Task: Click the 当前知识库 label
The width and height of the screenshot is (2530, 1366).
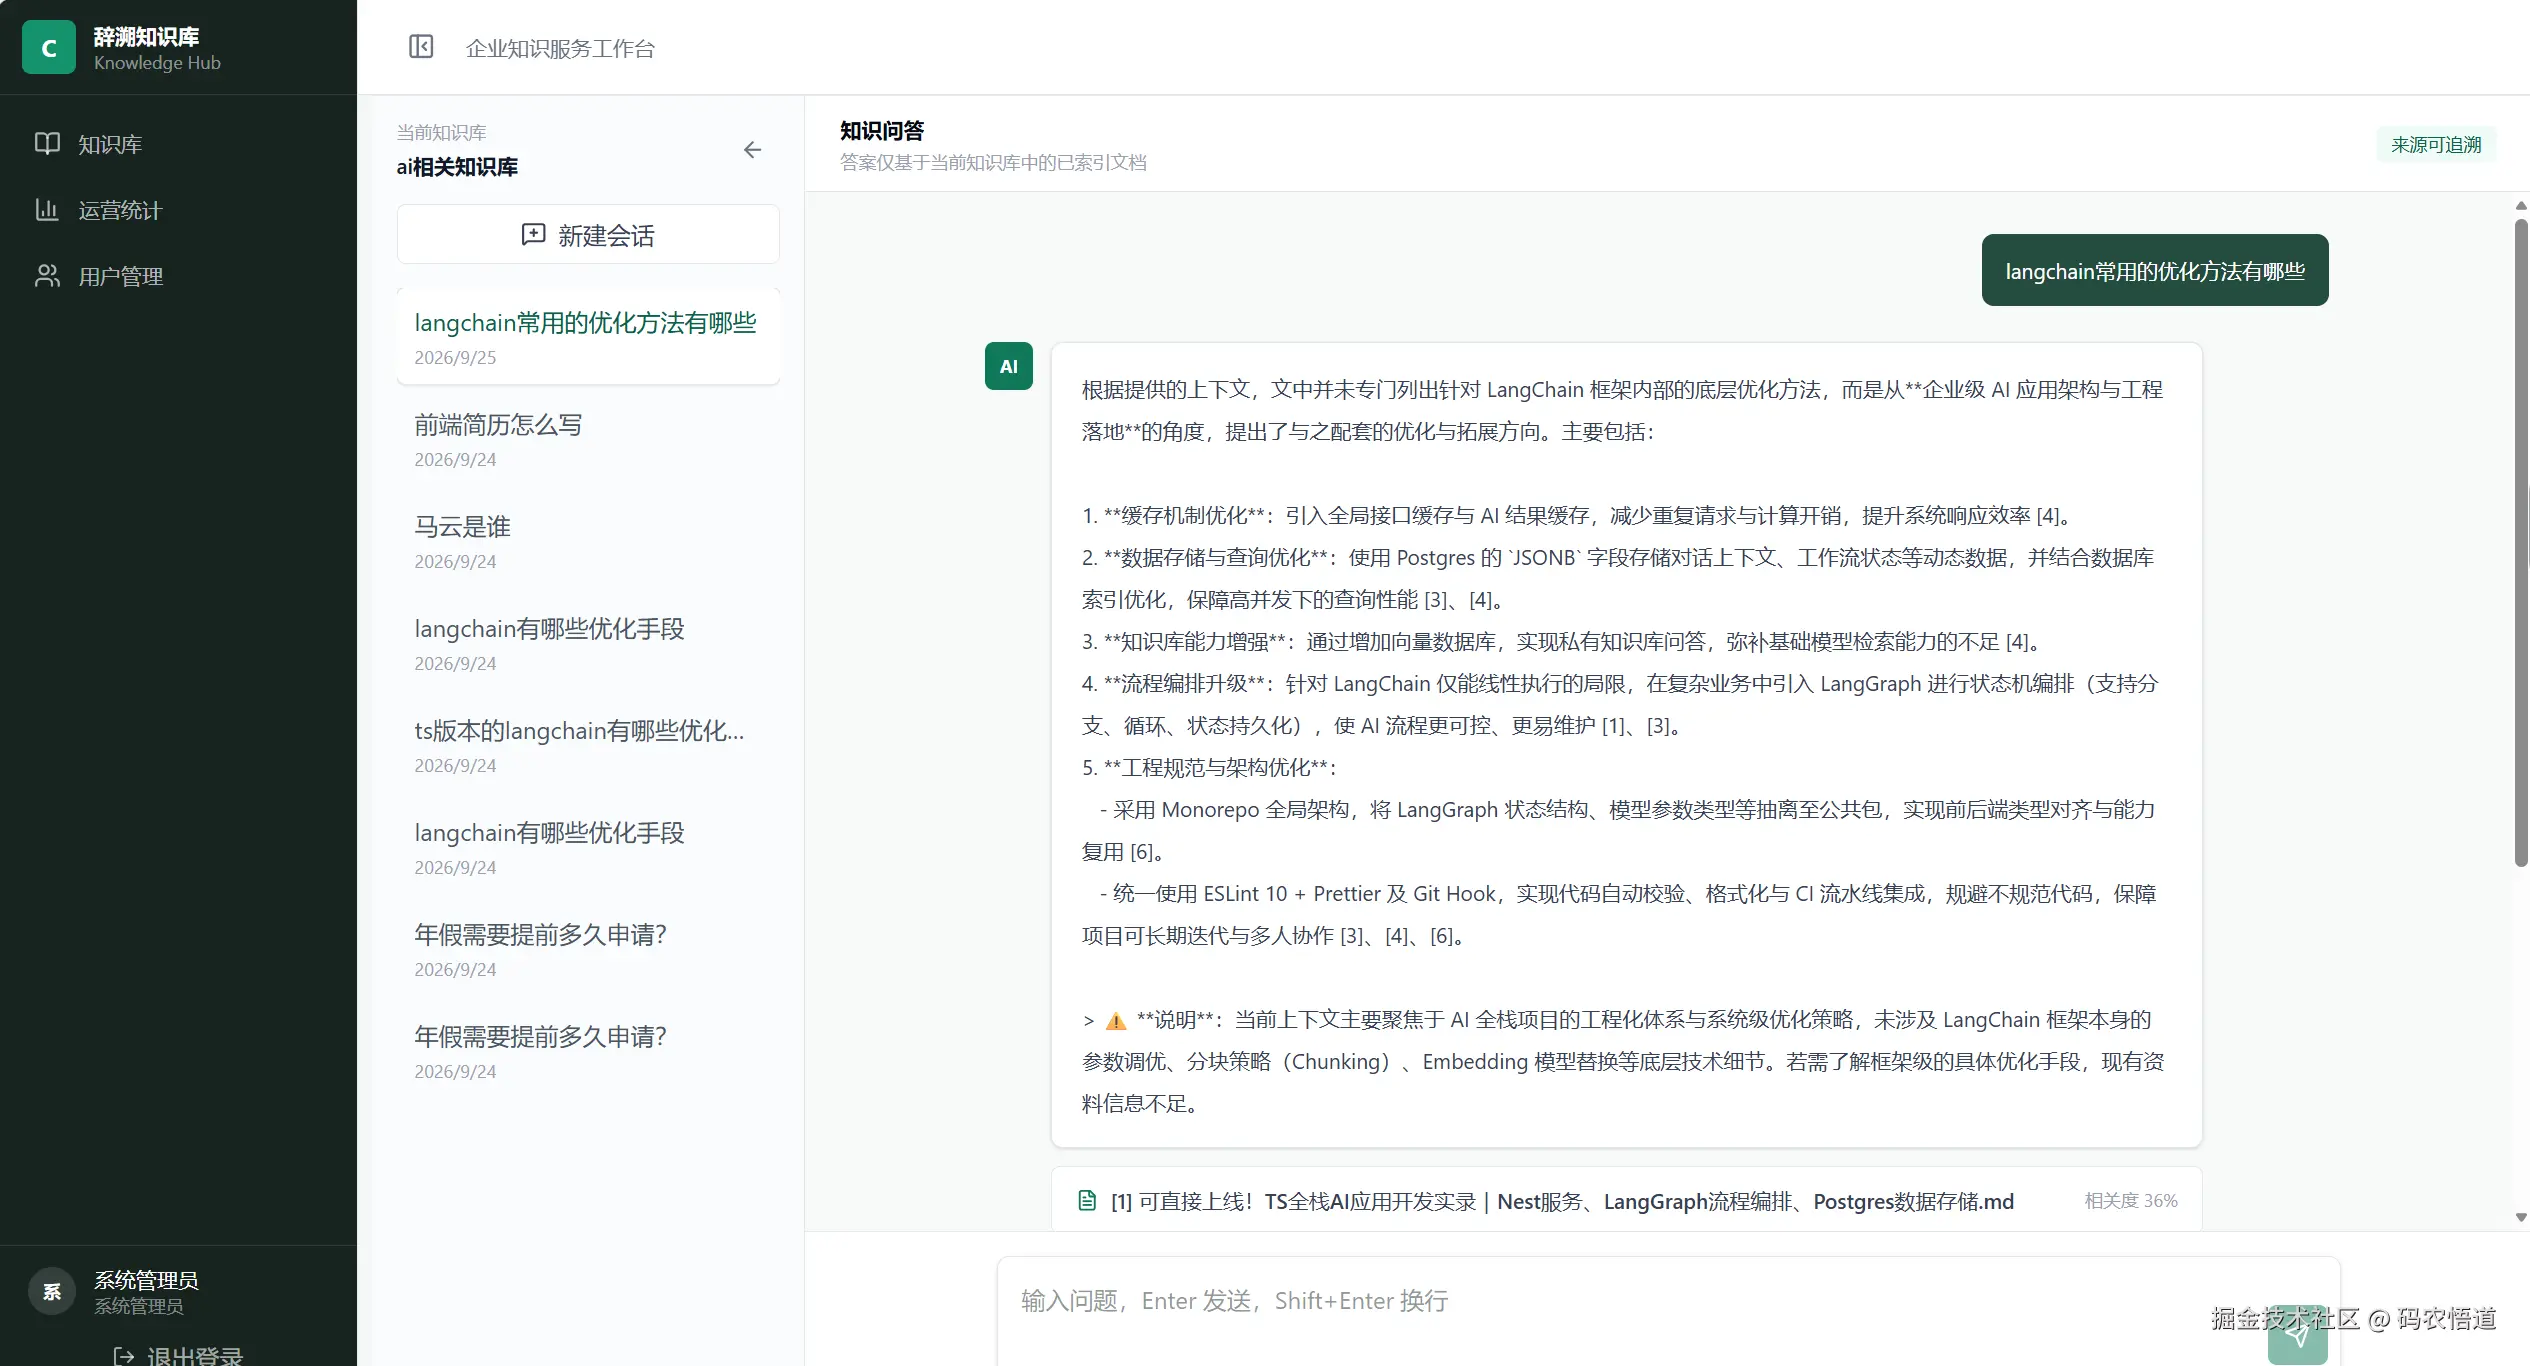Action: point(441,132)
